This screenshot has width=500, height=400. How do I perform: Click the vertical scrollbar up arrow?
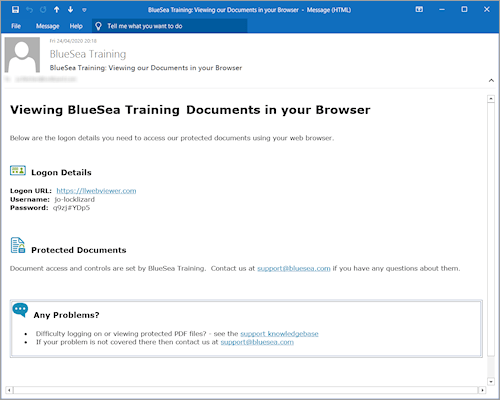pos(491,99)
